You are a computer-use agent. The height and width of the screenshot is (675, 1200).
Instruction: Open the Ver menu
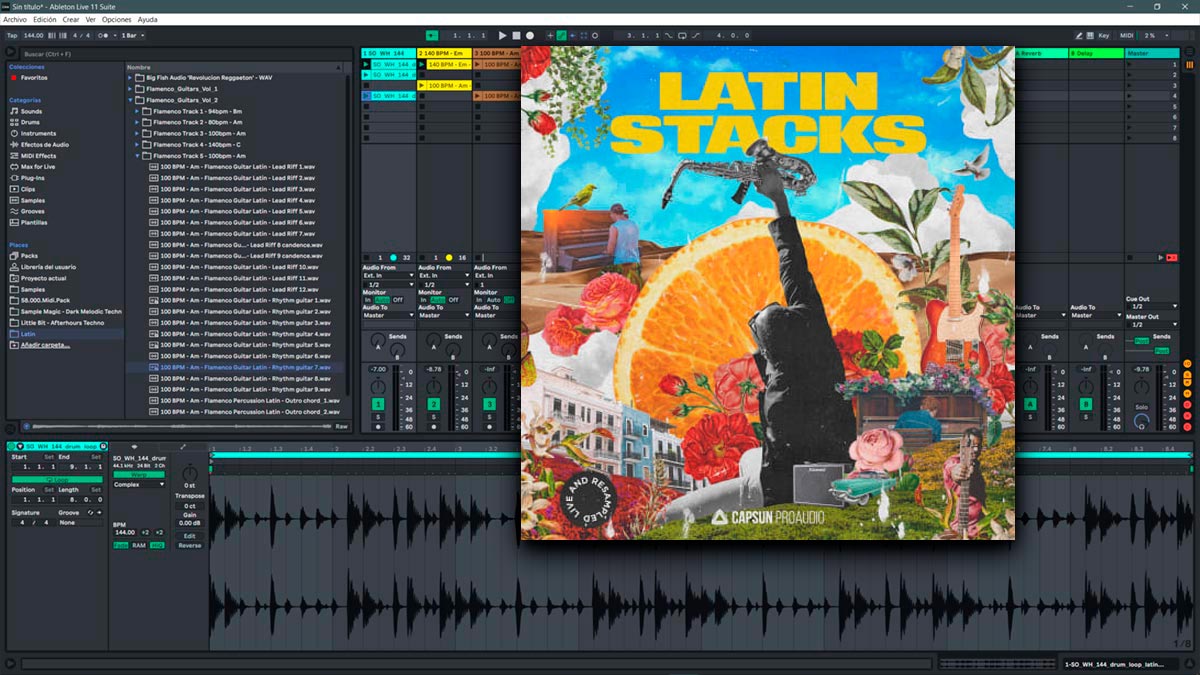click(x=91, y=19)
